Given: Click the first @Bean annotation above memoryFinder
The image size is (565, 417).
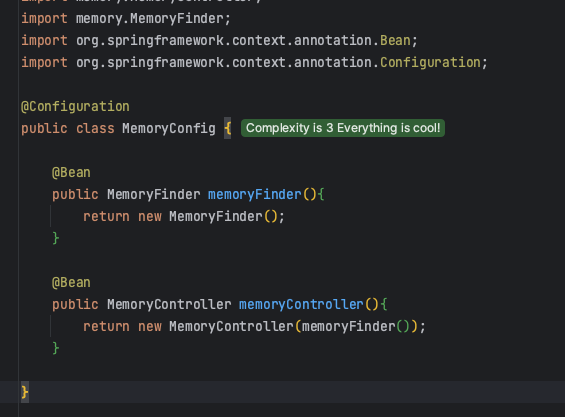Looking at the screenshot, I should 71,173.
